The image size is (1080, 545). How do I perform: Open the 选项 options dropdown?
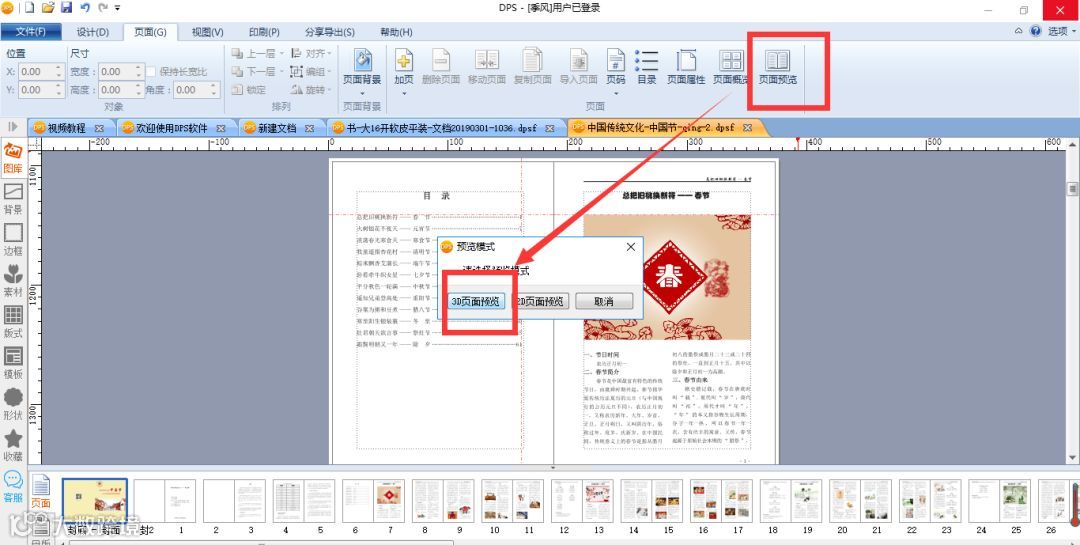coord(1062,31)
